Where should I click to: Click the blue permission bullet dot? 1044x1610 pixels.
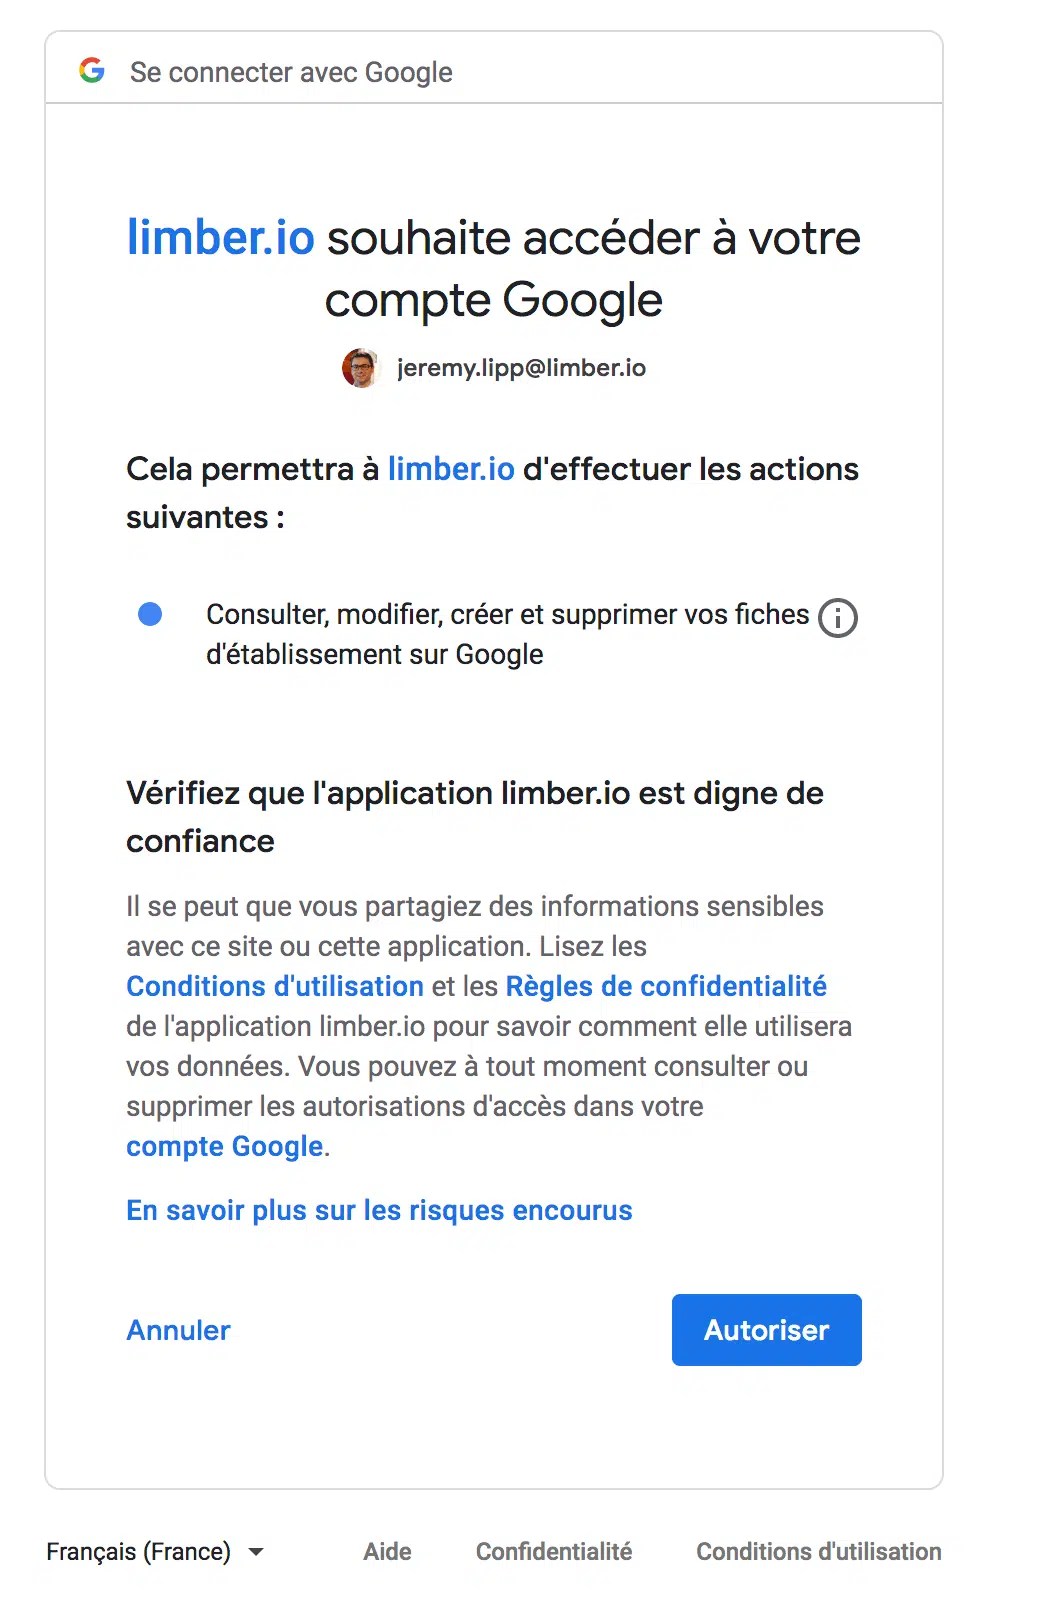[x=150, y=614]
